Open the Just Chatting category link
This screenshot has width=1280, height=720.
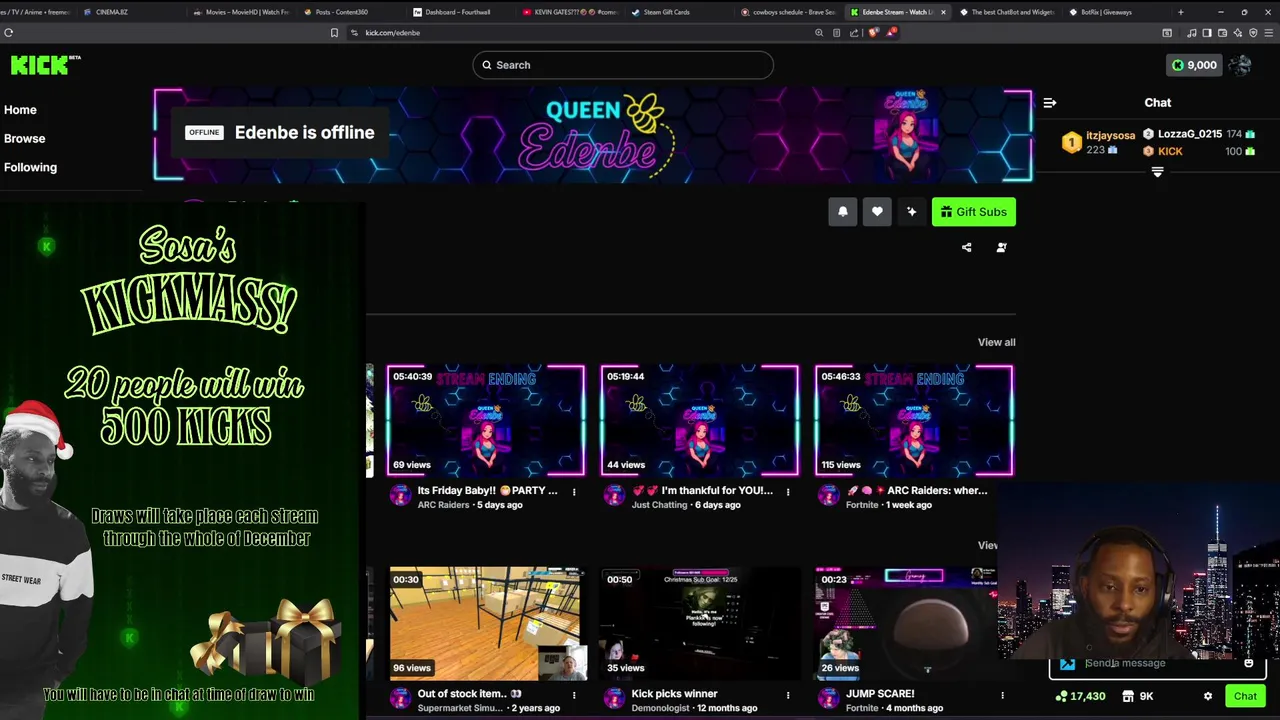pyautogui.click(x=659, y=505)
